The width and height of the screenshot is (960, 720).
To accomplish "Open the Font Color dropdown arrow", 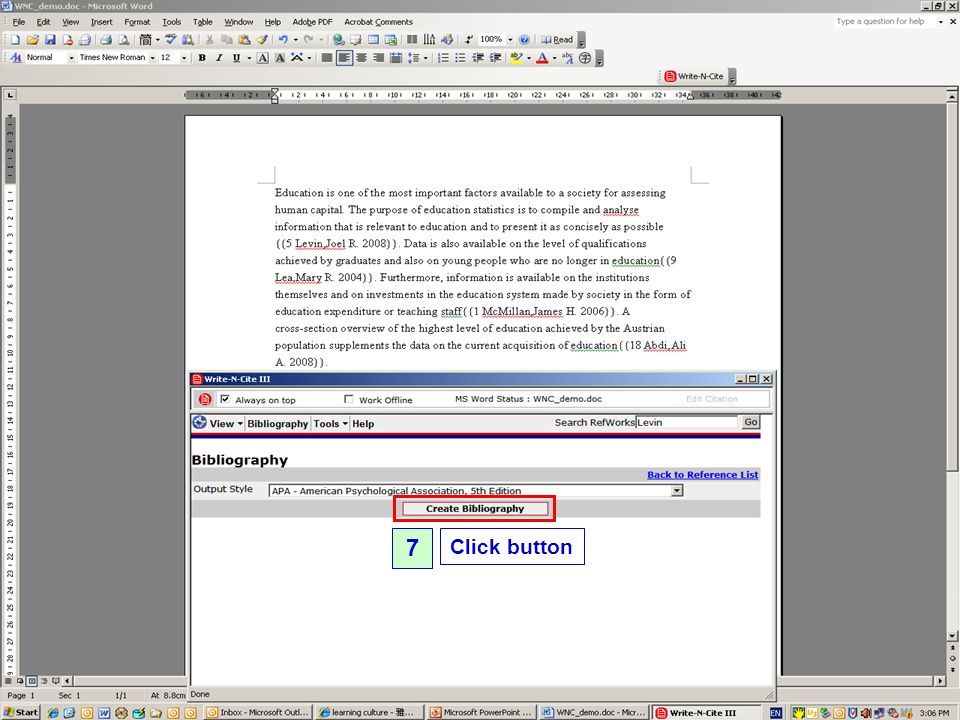I will (555, 58).
